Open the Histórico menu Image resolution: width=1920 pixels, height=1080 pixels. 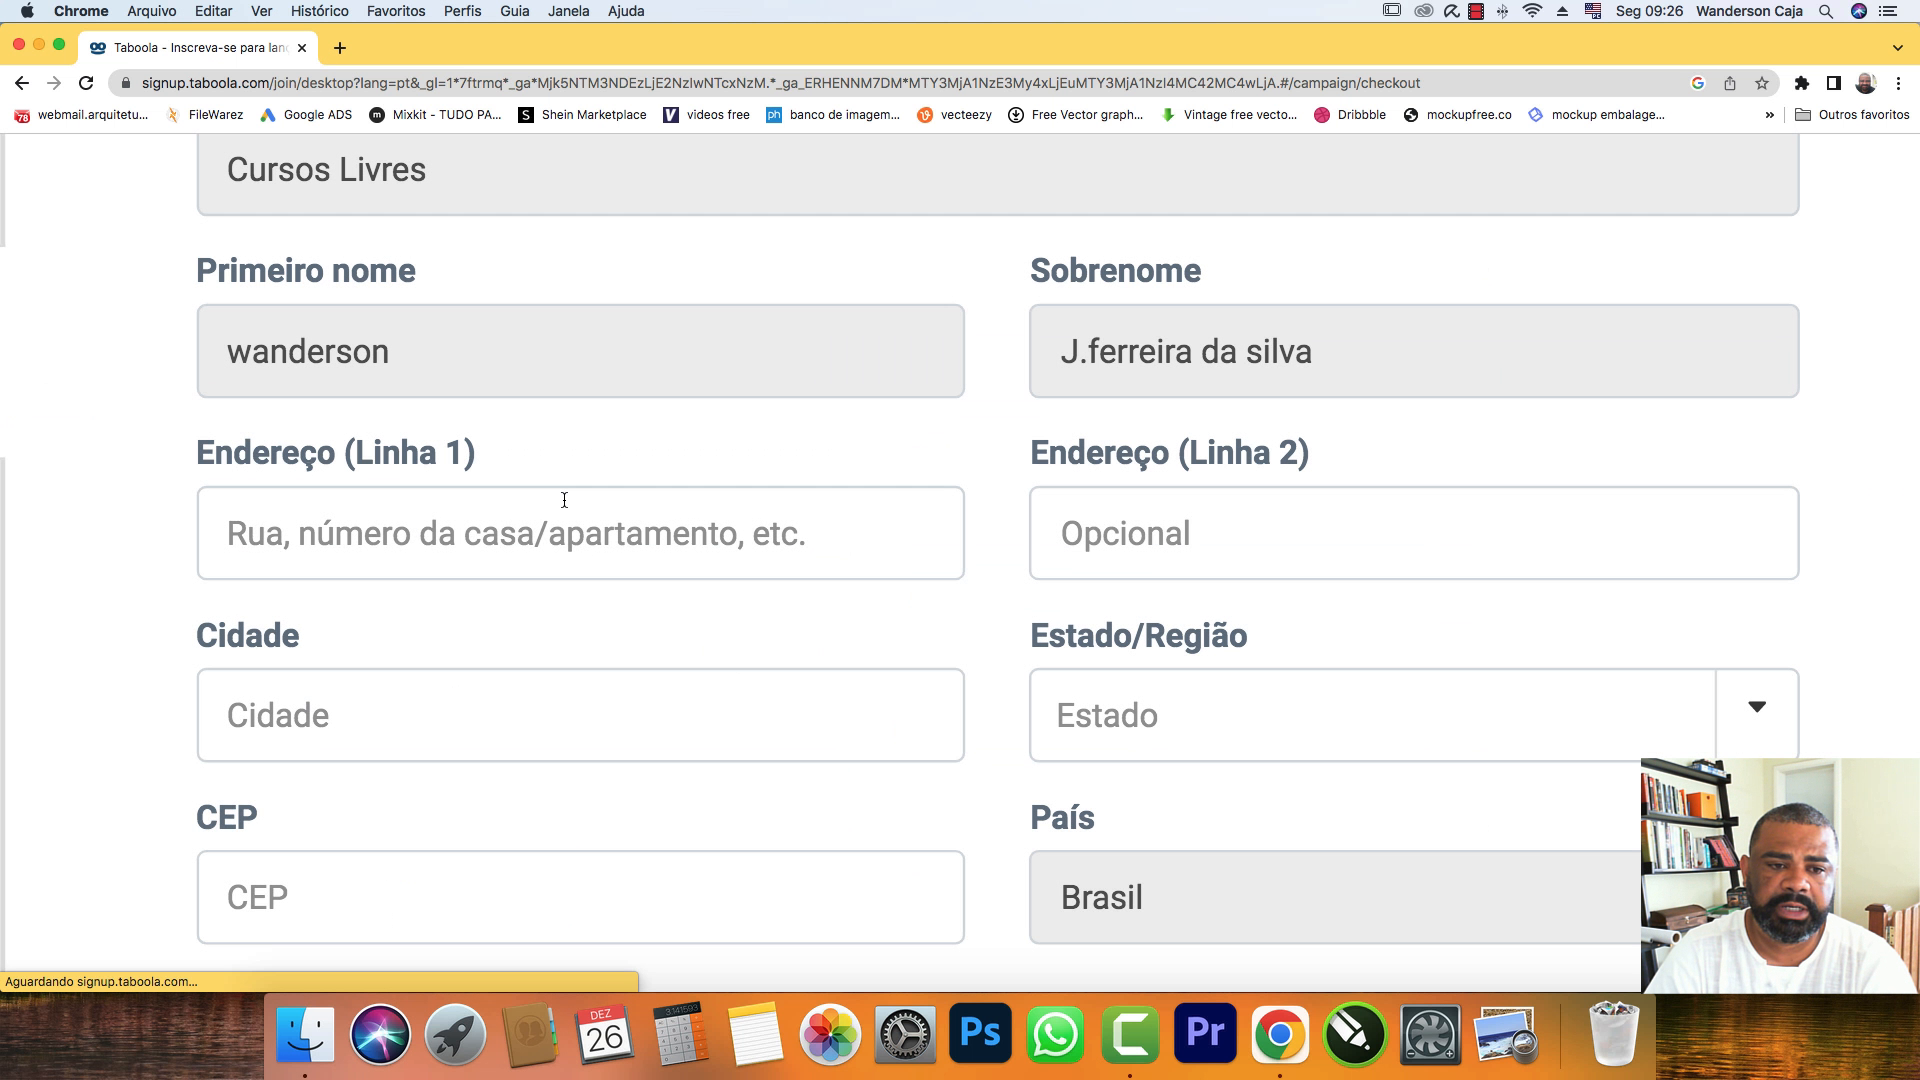pos(319,11)
